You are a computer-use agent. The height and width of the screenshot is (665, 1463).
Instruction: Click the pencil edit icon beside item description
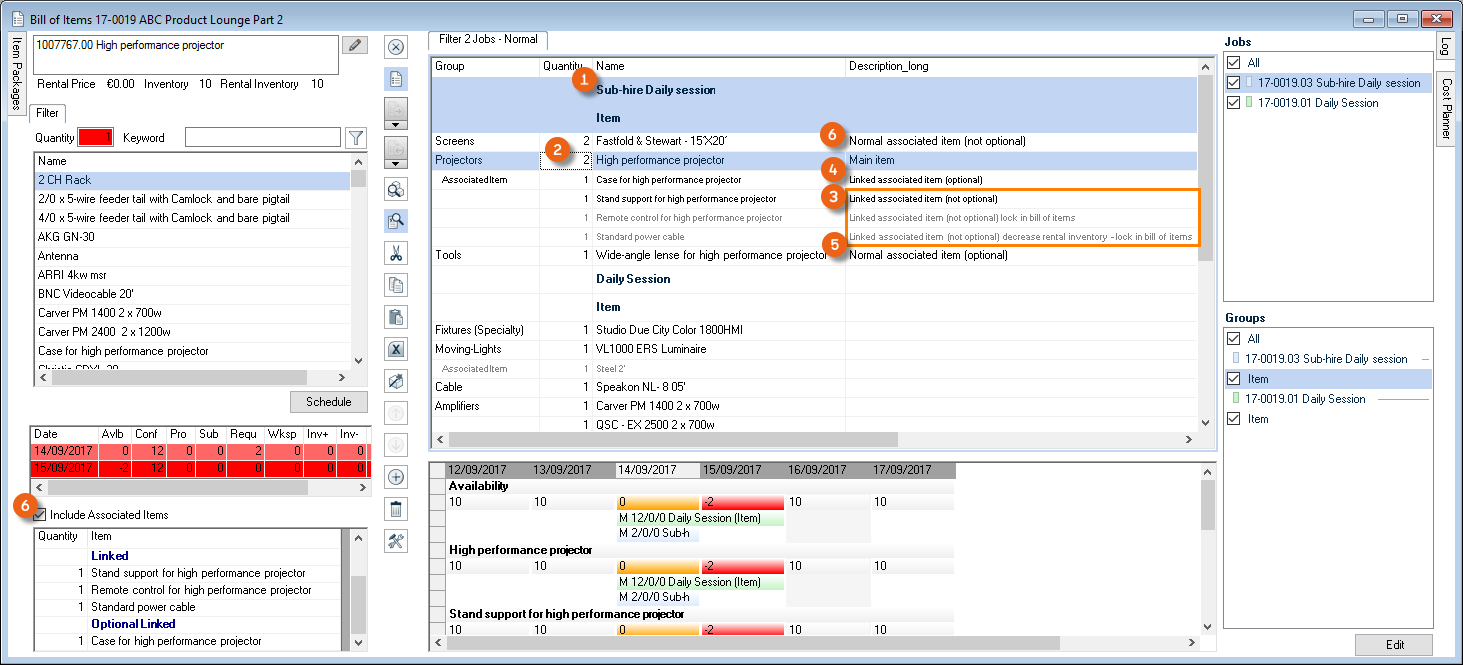coord(354,45)
